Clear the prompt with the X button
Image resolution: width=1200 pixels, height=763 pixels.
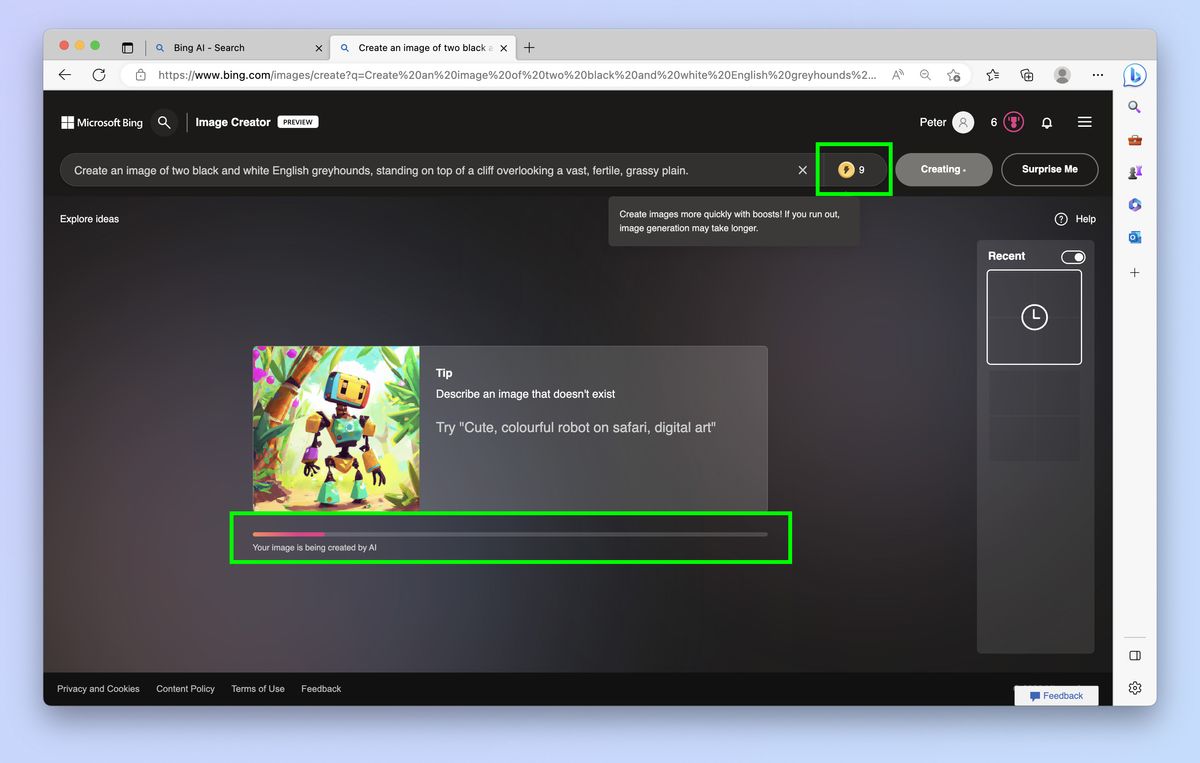point(803,170)
